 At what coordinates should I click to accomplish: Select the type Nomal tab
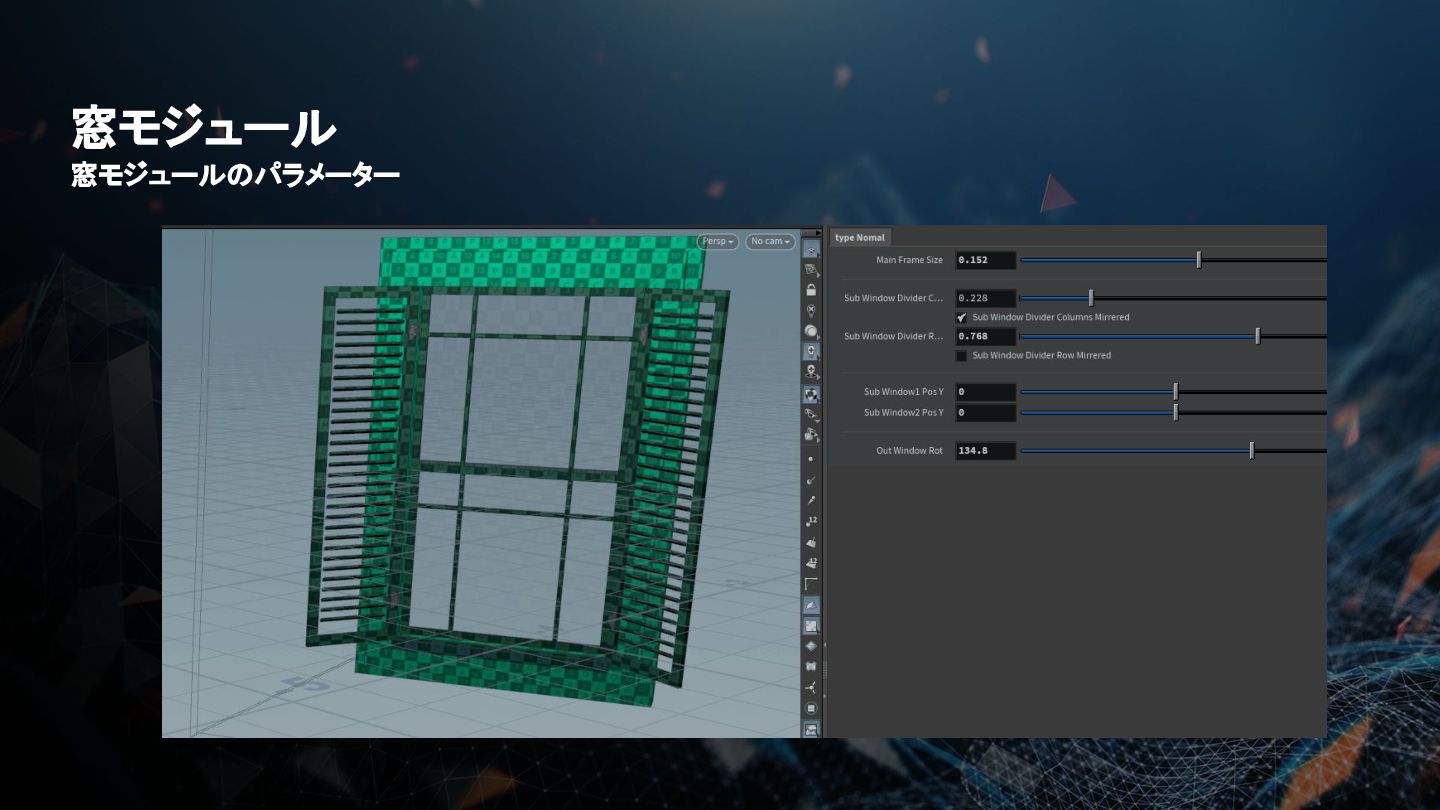tap(860, 237)
